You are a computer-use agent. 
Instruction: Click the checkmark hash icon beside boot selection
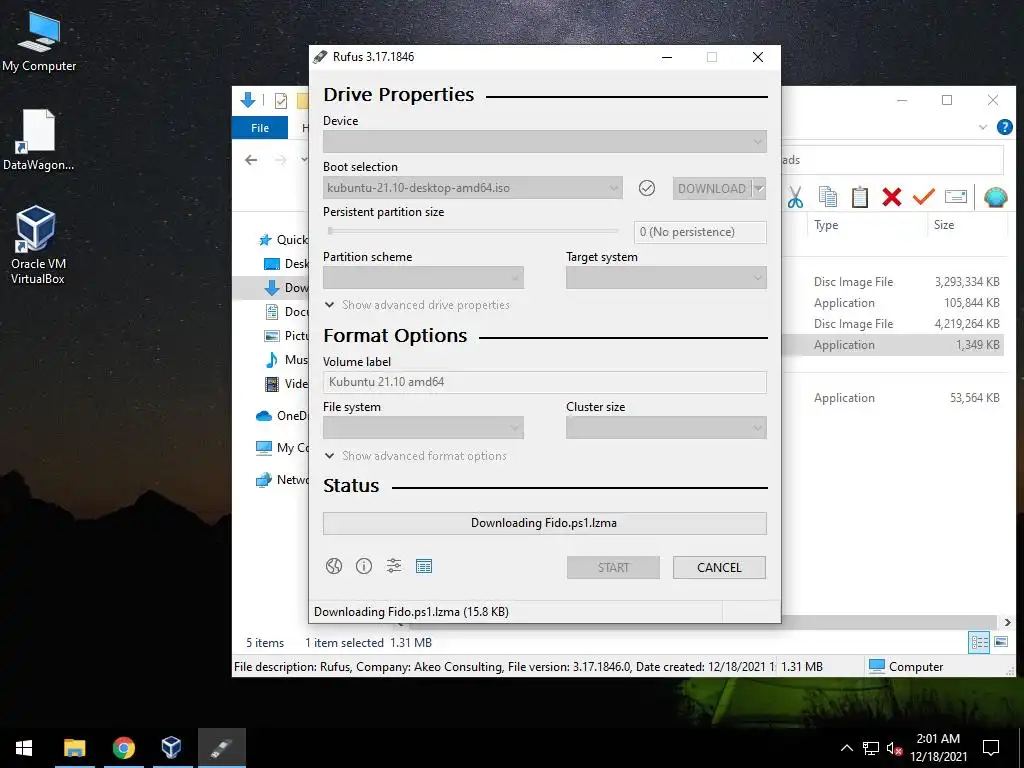point(647,188)
